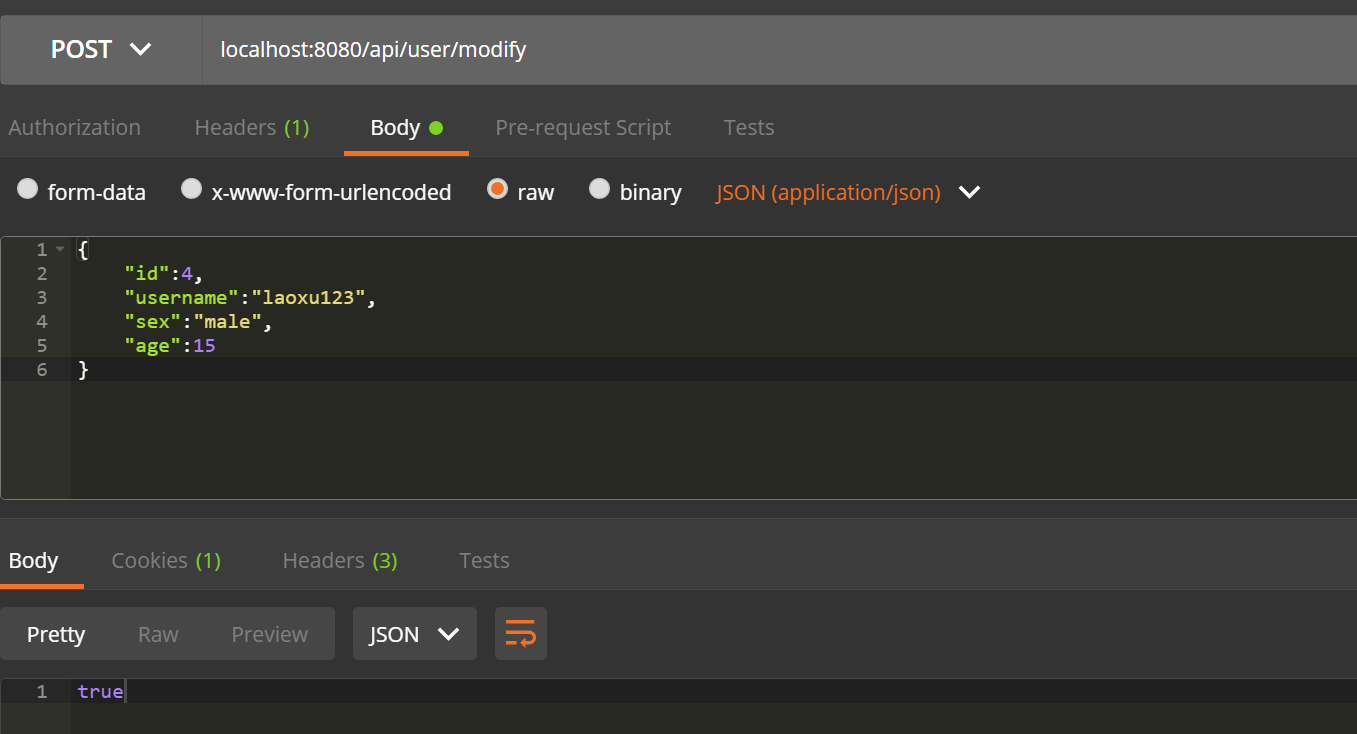Viewport: 1357px width, 734px height.
Task: Select the Raw response view
Action: tap(158, 634)
